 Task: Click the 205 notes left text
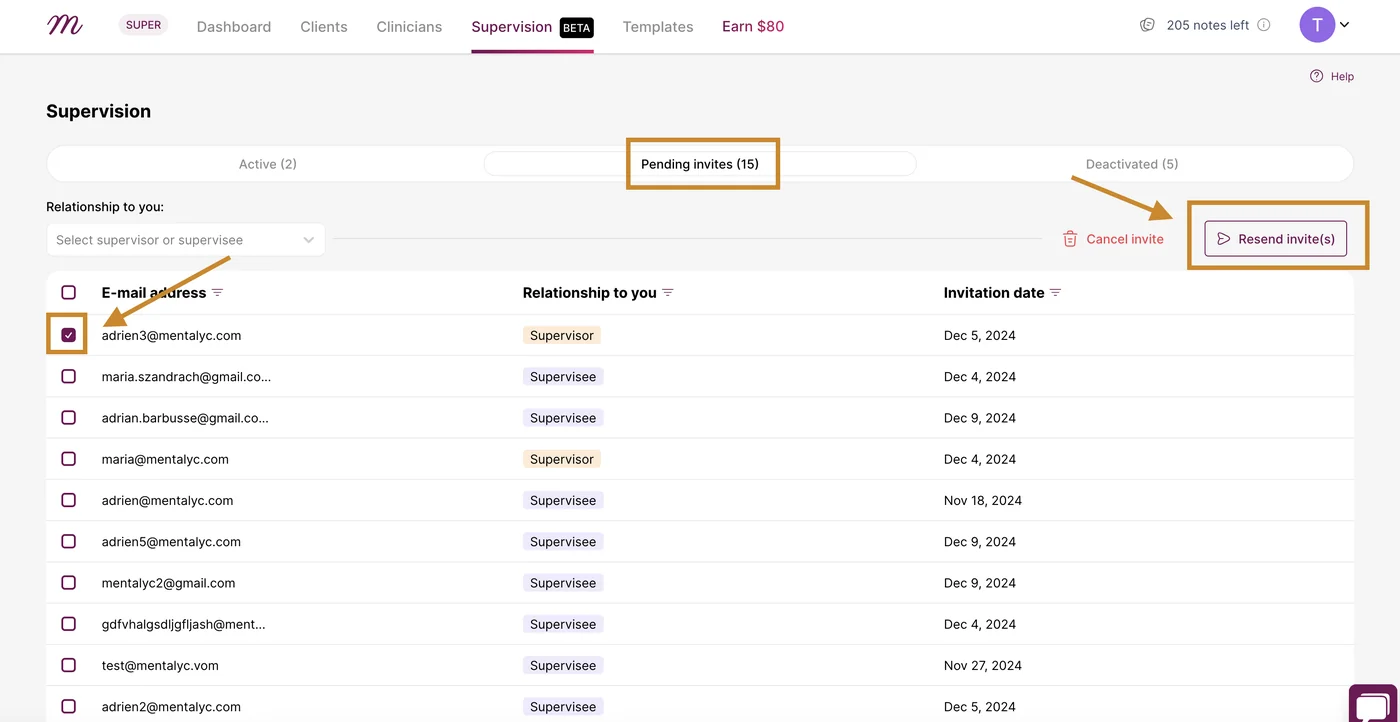[x=1208, y=25]
